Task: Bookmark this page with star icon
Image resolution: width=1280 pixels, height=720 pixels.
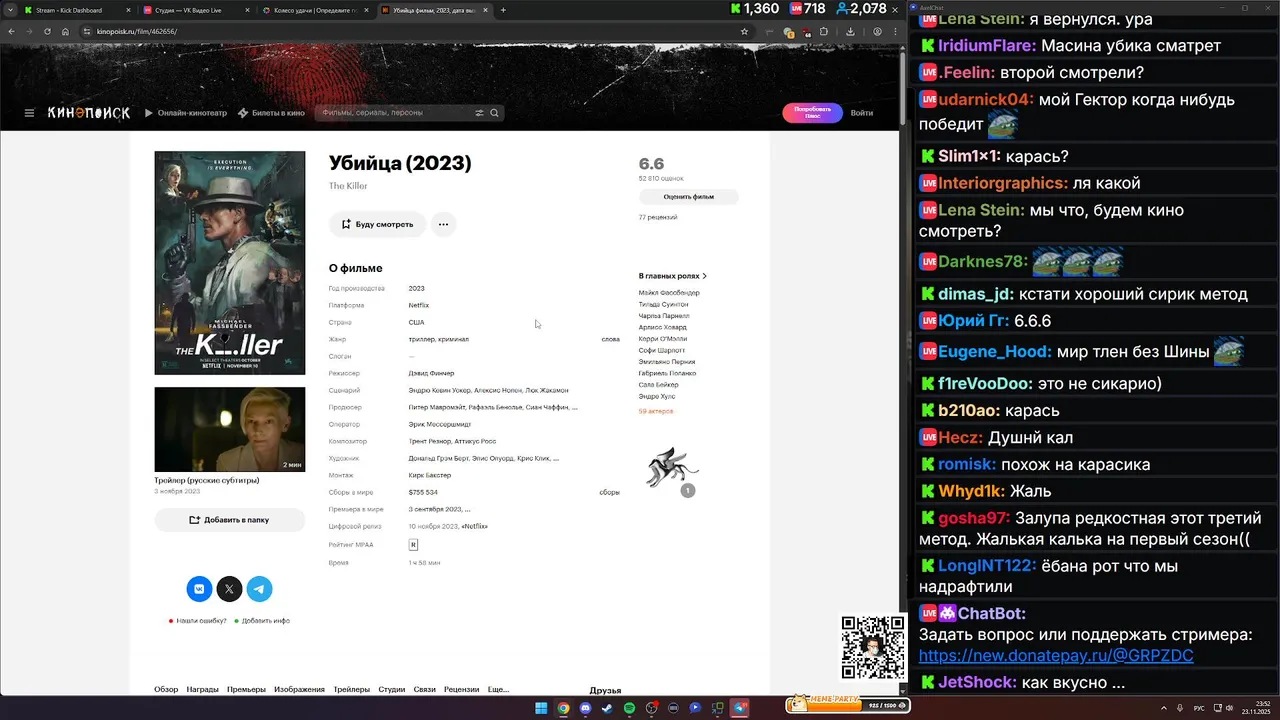Action: point(744,31)
